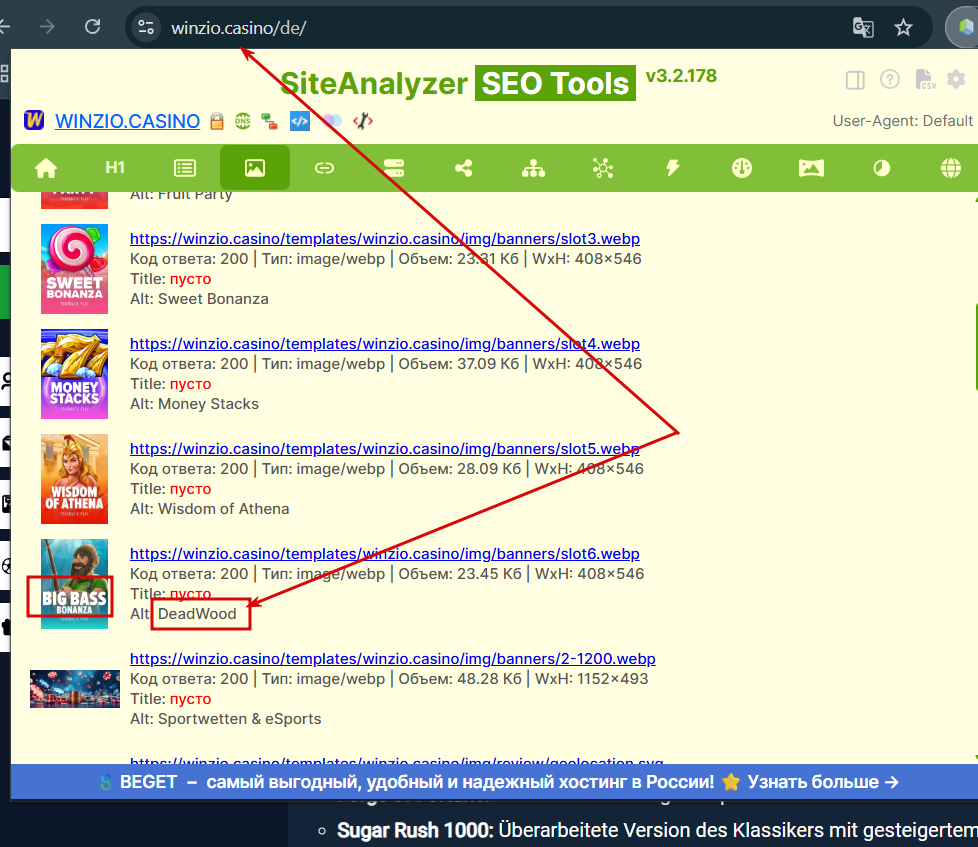The image size is (978, 847).
Task: Click the version label v3.2.178
Action: (x=681, y=76)
